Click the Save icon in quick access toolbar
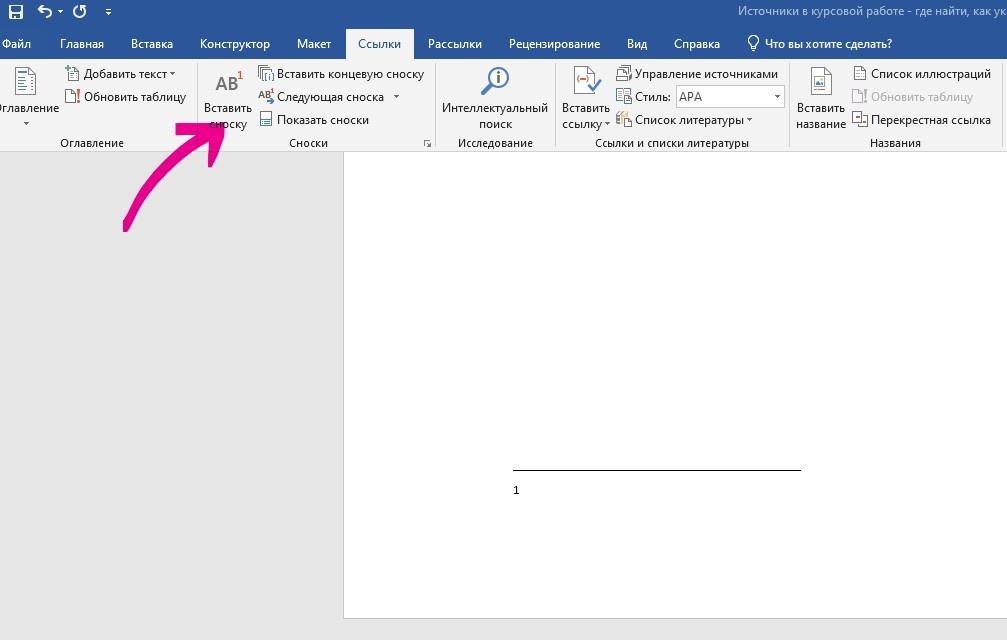The width and height of the screenshot is (1007, 640). pyautogui.click(x=15, y=12)
